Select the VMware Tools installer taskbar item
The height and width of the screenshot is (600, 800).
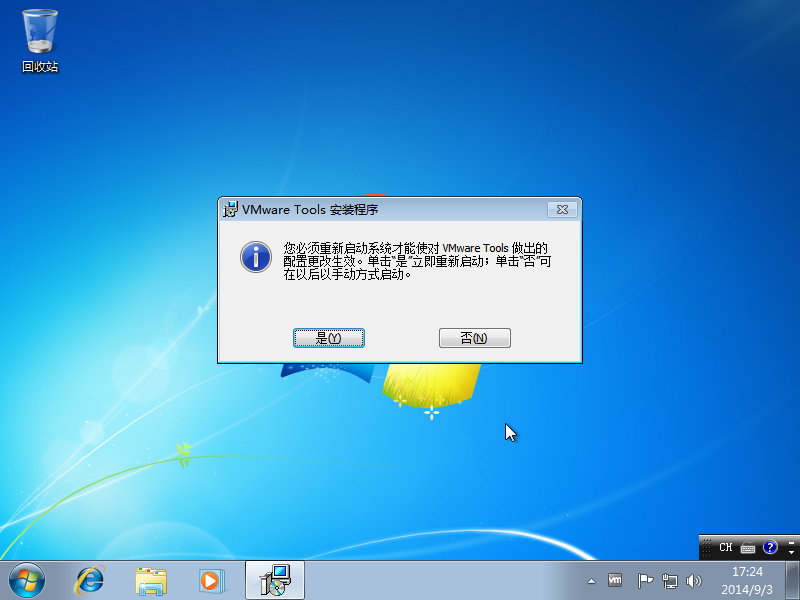click(x=275, y=580)
